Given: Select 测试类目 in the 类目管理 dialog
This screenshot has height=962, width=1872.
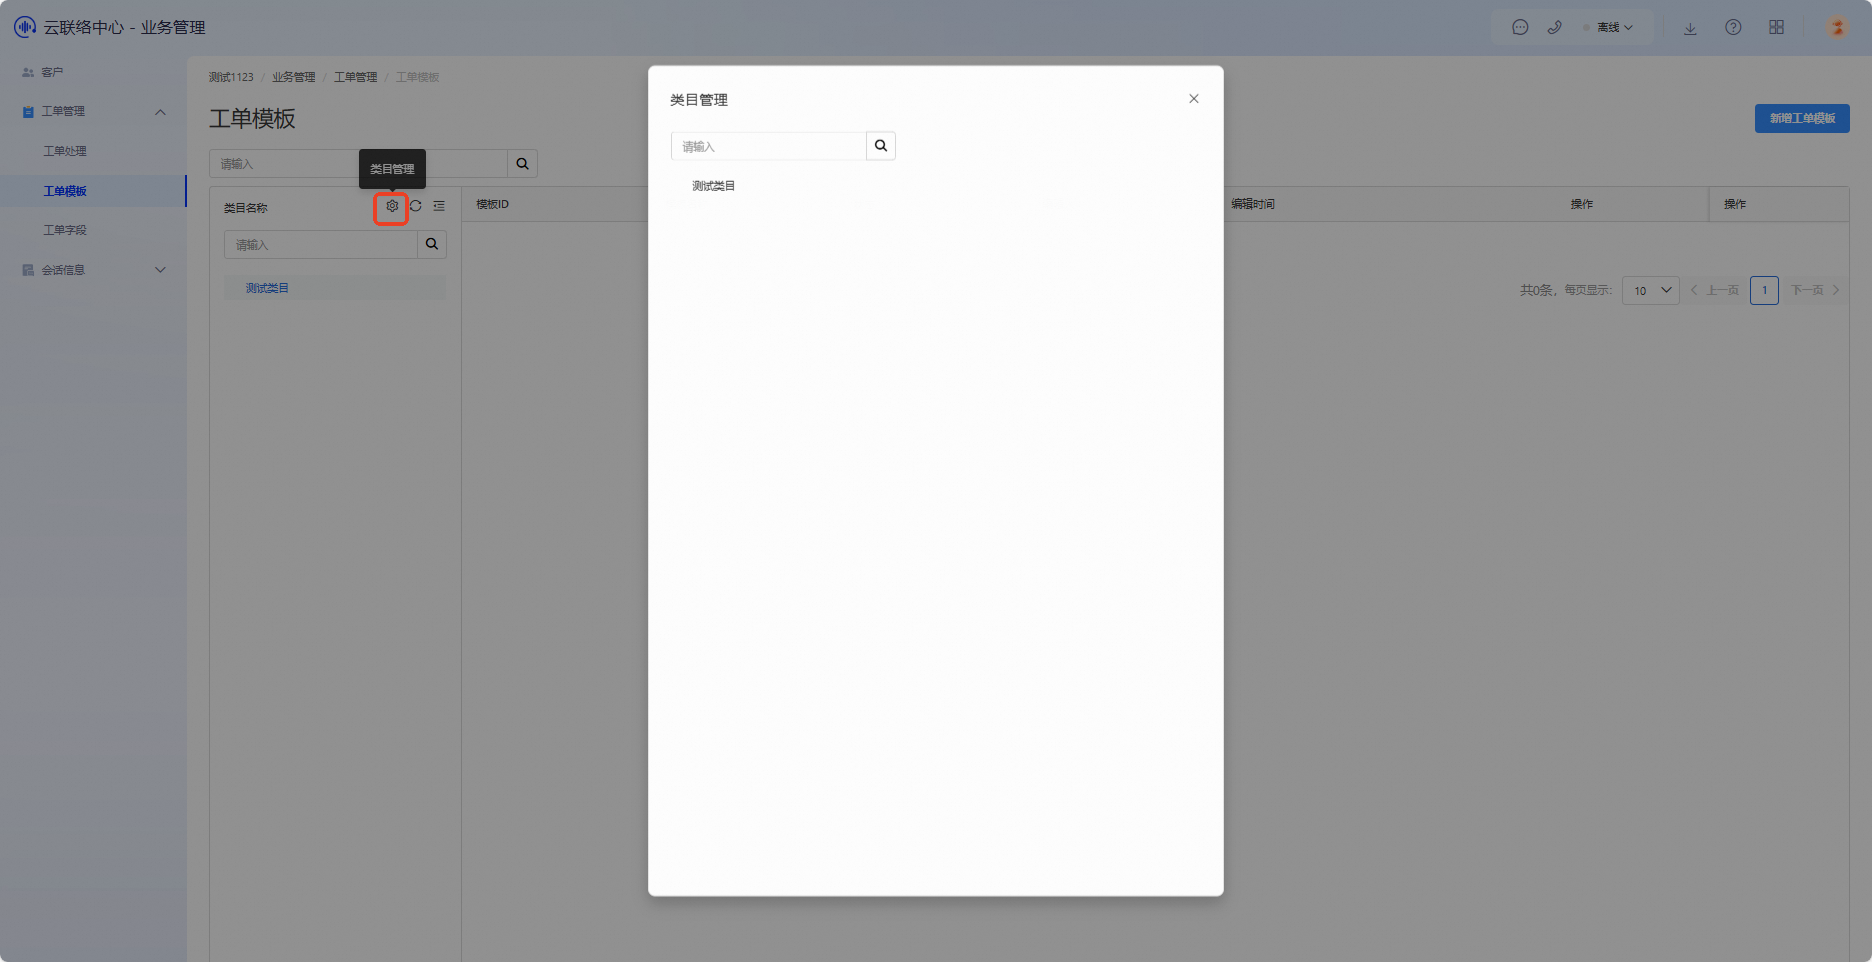Looking at the screenshot, I should pos(713,186).
